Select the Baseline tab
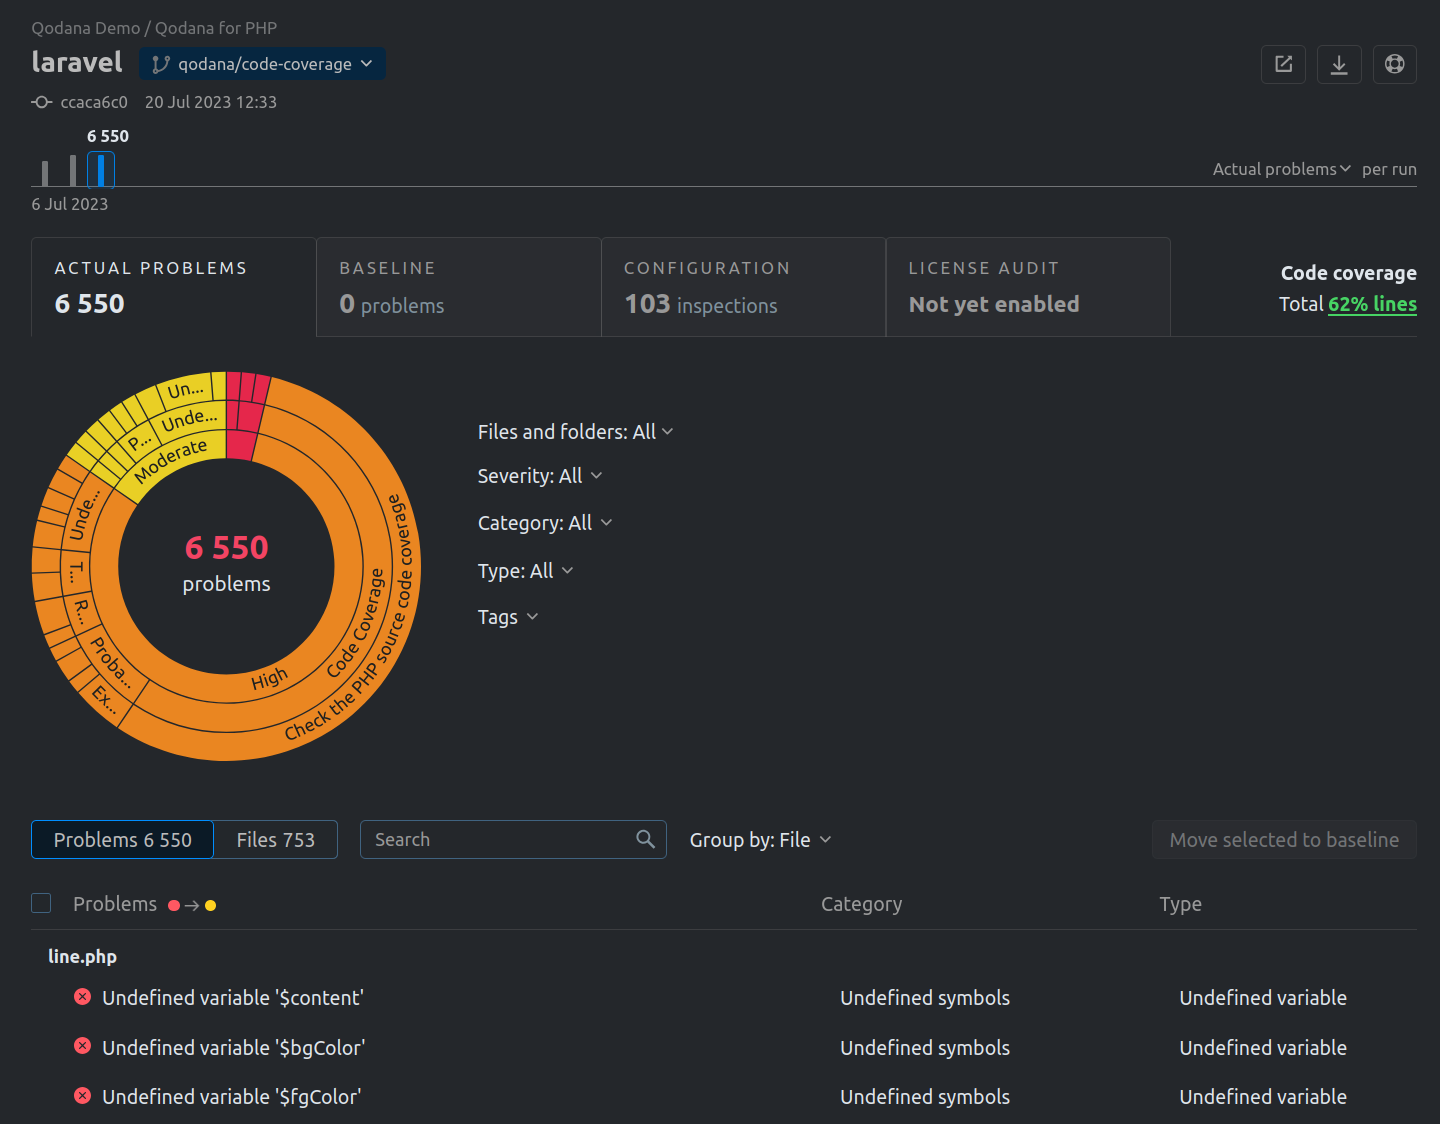This screenshot has width=1440, height=1124. click(458, 288)
